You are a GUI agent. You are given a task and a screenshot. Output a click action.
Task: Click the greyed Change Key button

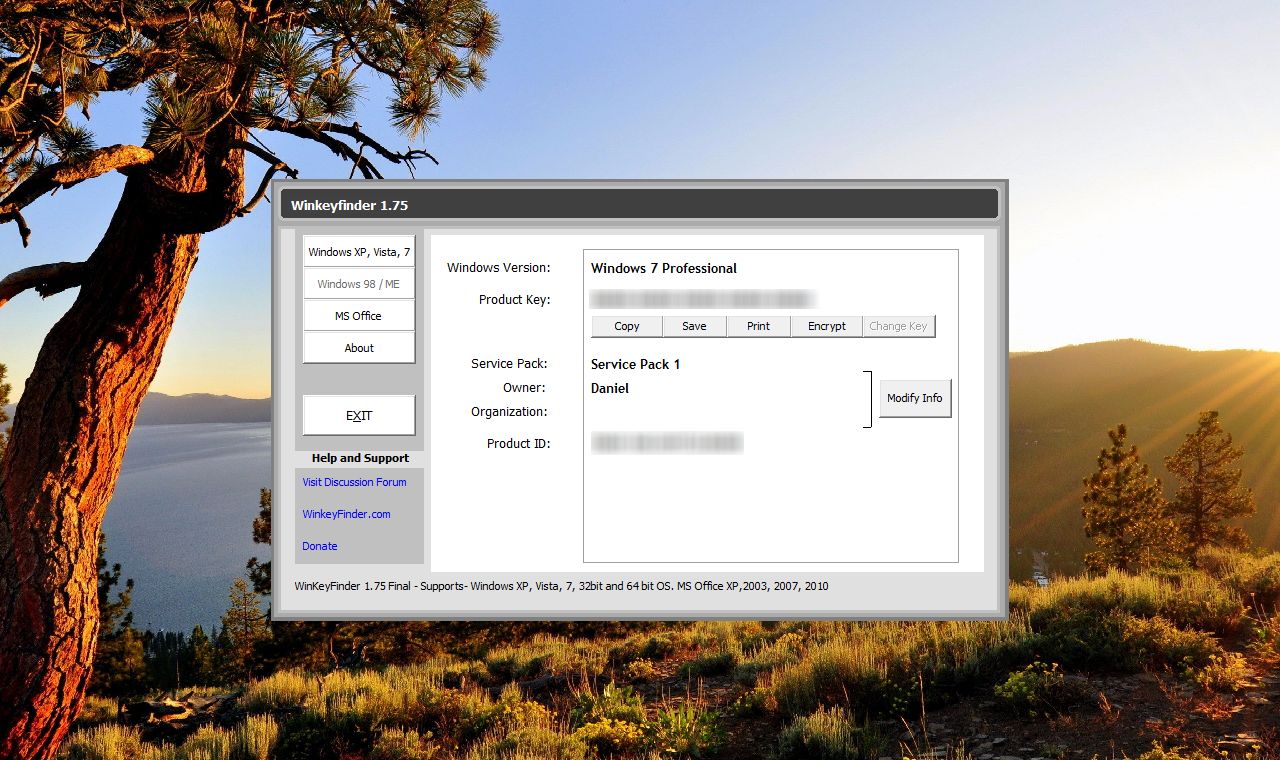898,326
